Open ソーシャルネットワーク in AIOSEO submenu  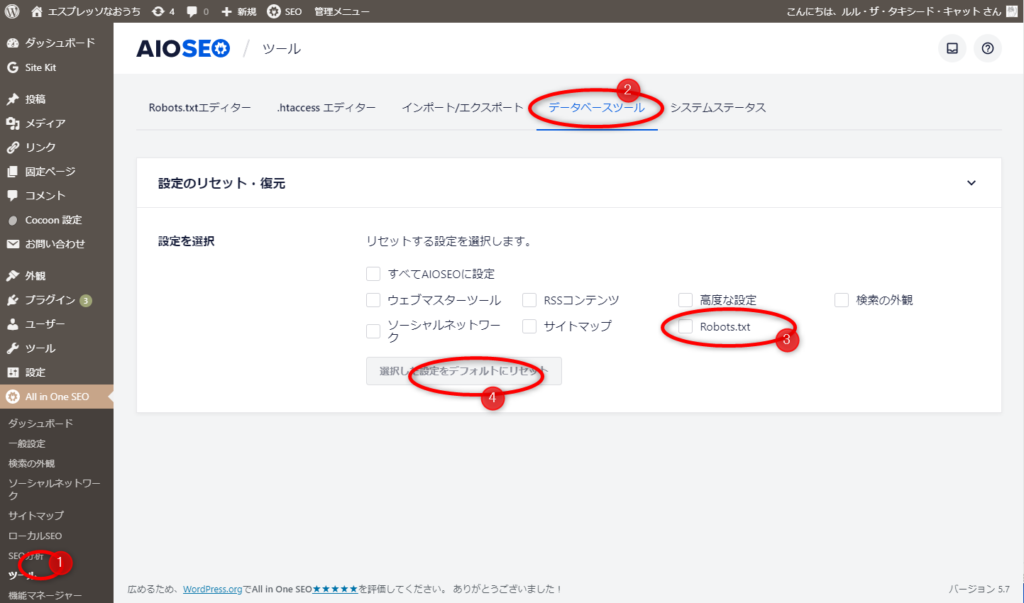[54, 489]
